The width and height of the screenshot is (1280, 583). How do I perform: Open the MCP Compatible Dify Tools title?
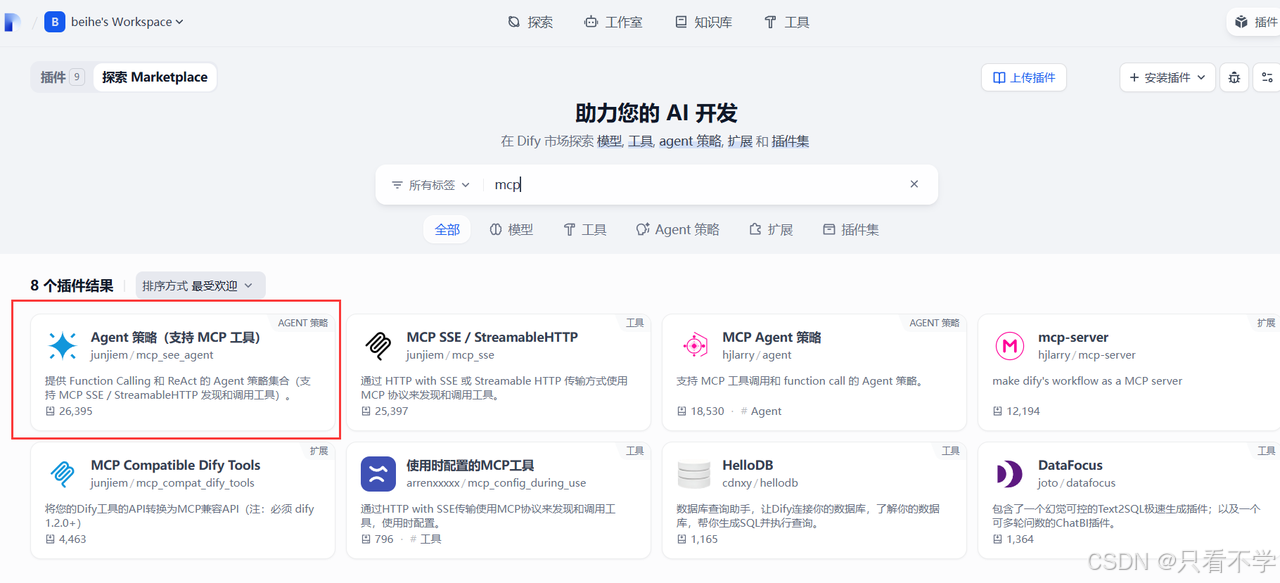(176, 465)
